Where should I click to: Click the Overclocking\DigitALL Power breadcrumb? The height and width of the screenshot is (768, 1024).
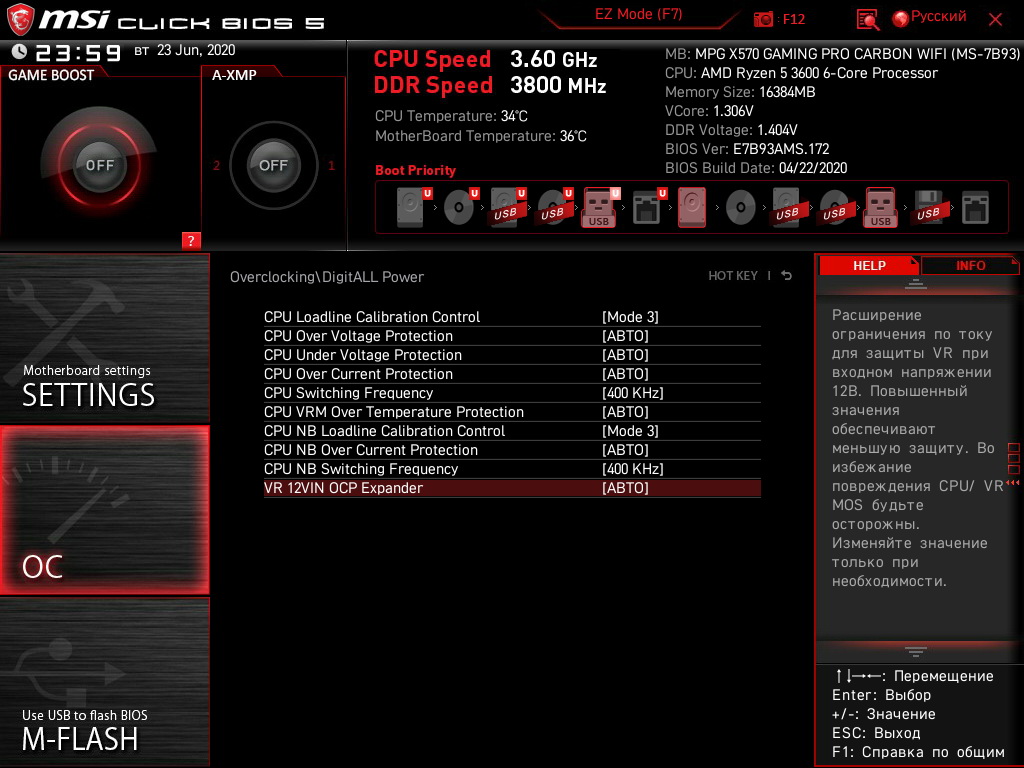[327, 276]
